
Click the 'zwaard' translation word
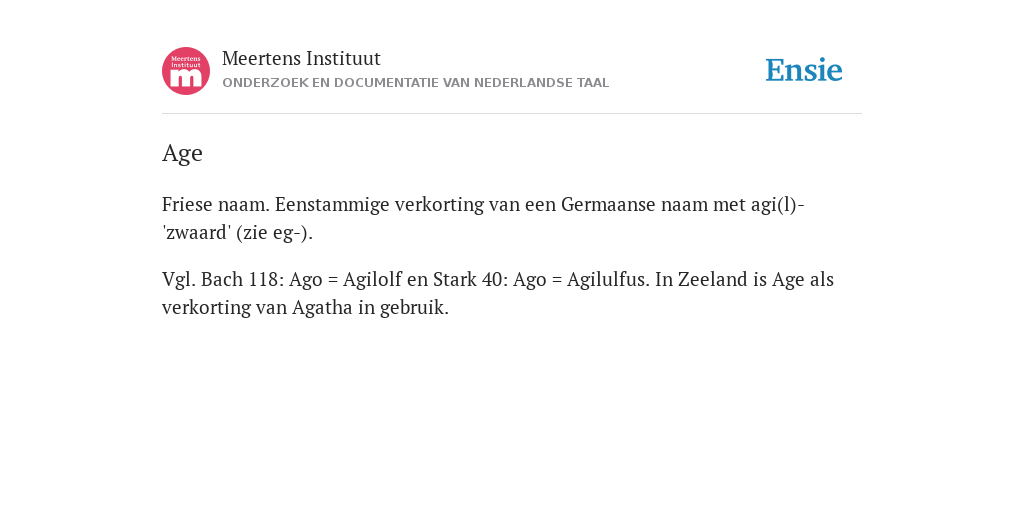[x=197, y=233]
